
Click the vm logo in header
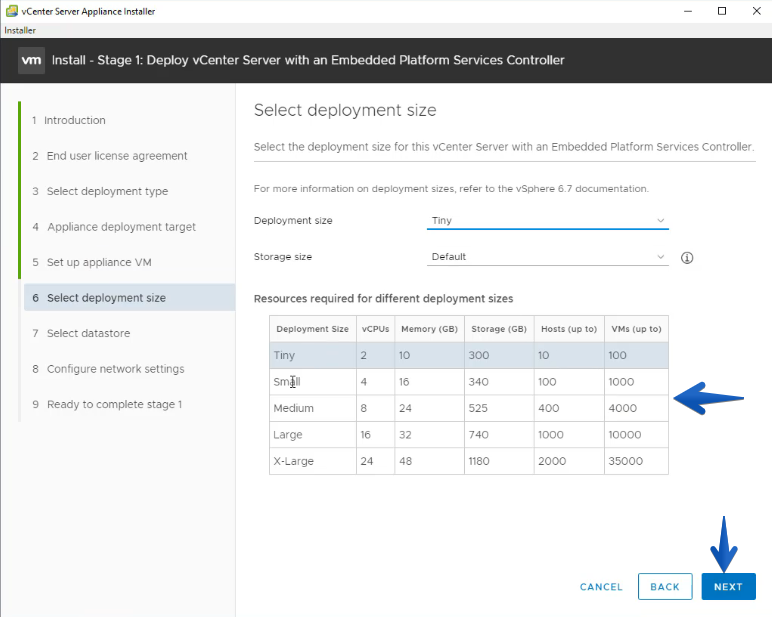[32, 61]
